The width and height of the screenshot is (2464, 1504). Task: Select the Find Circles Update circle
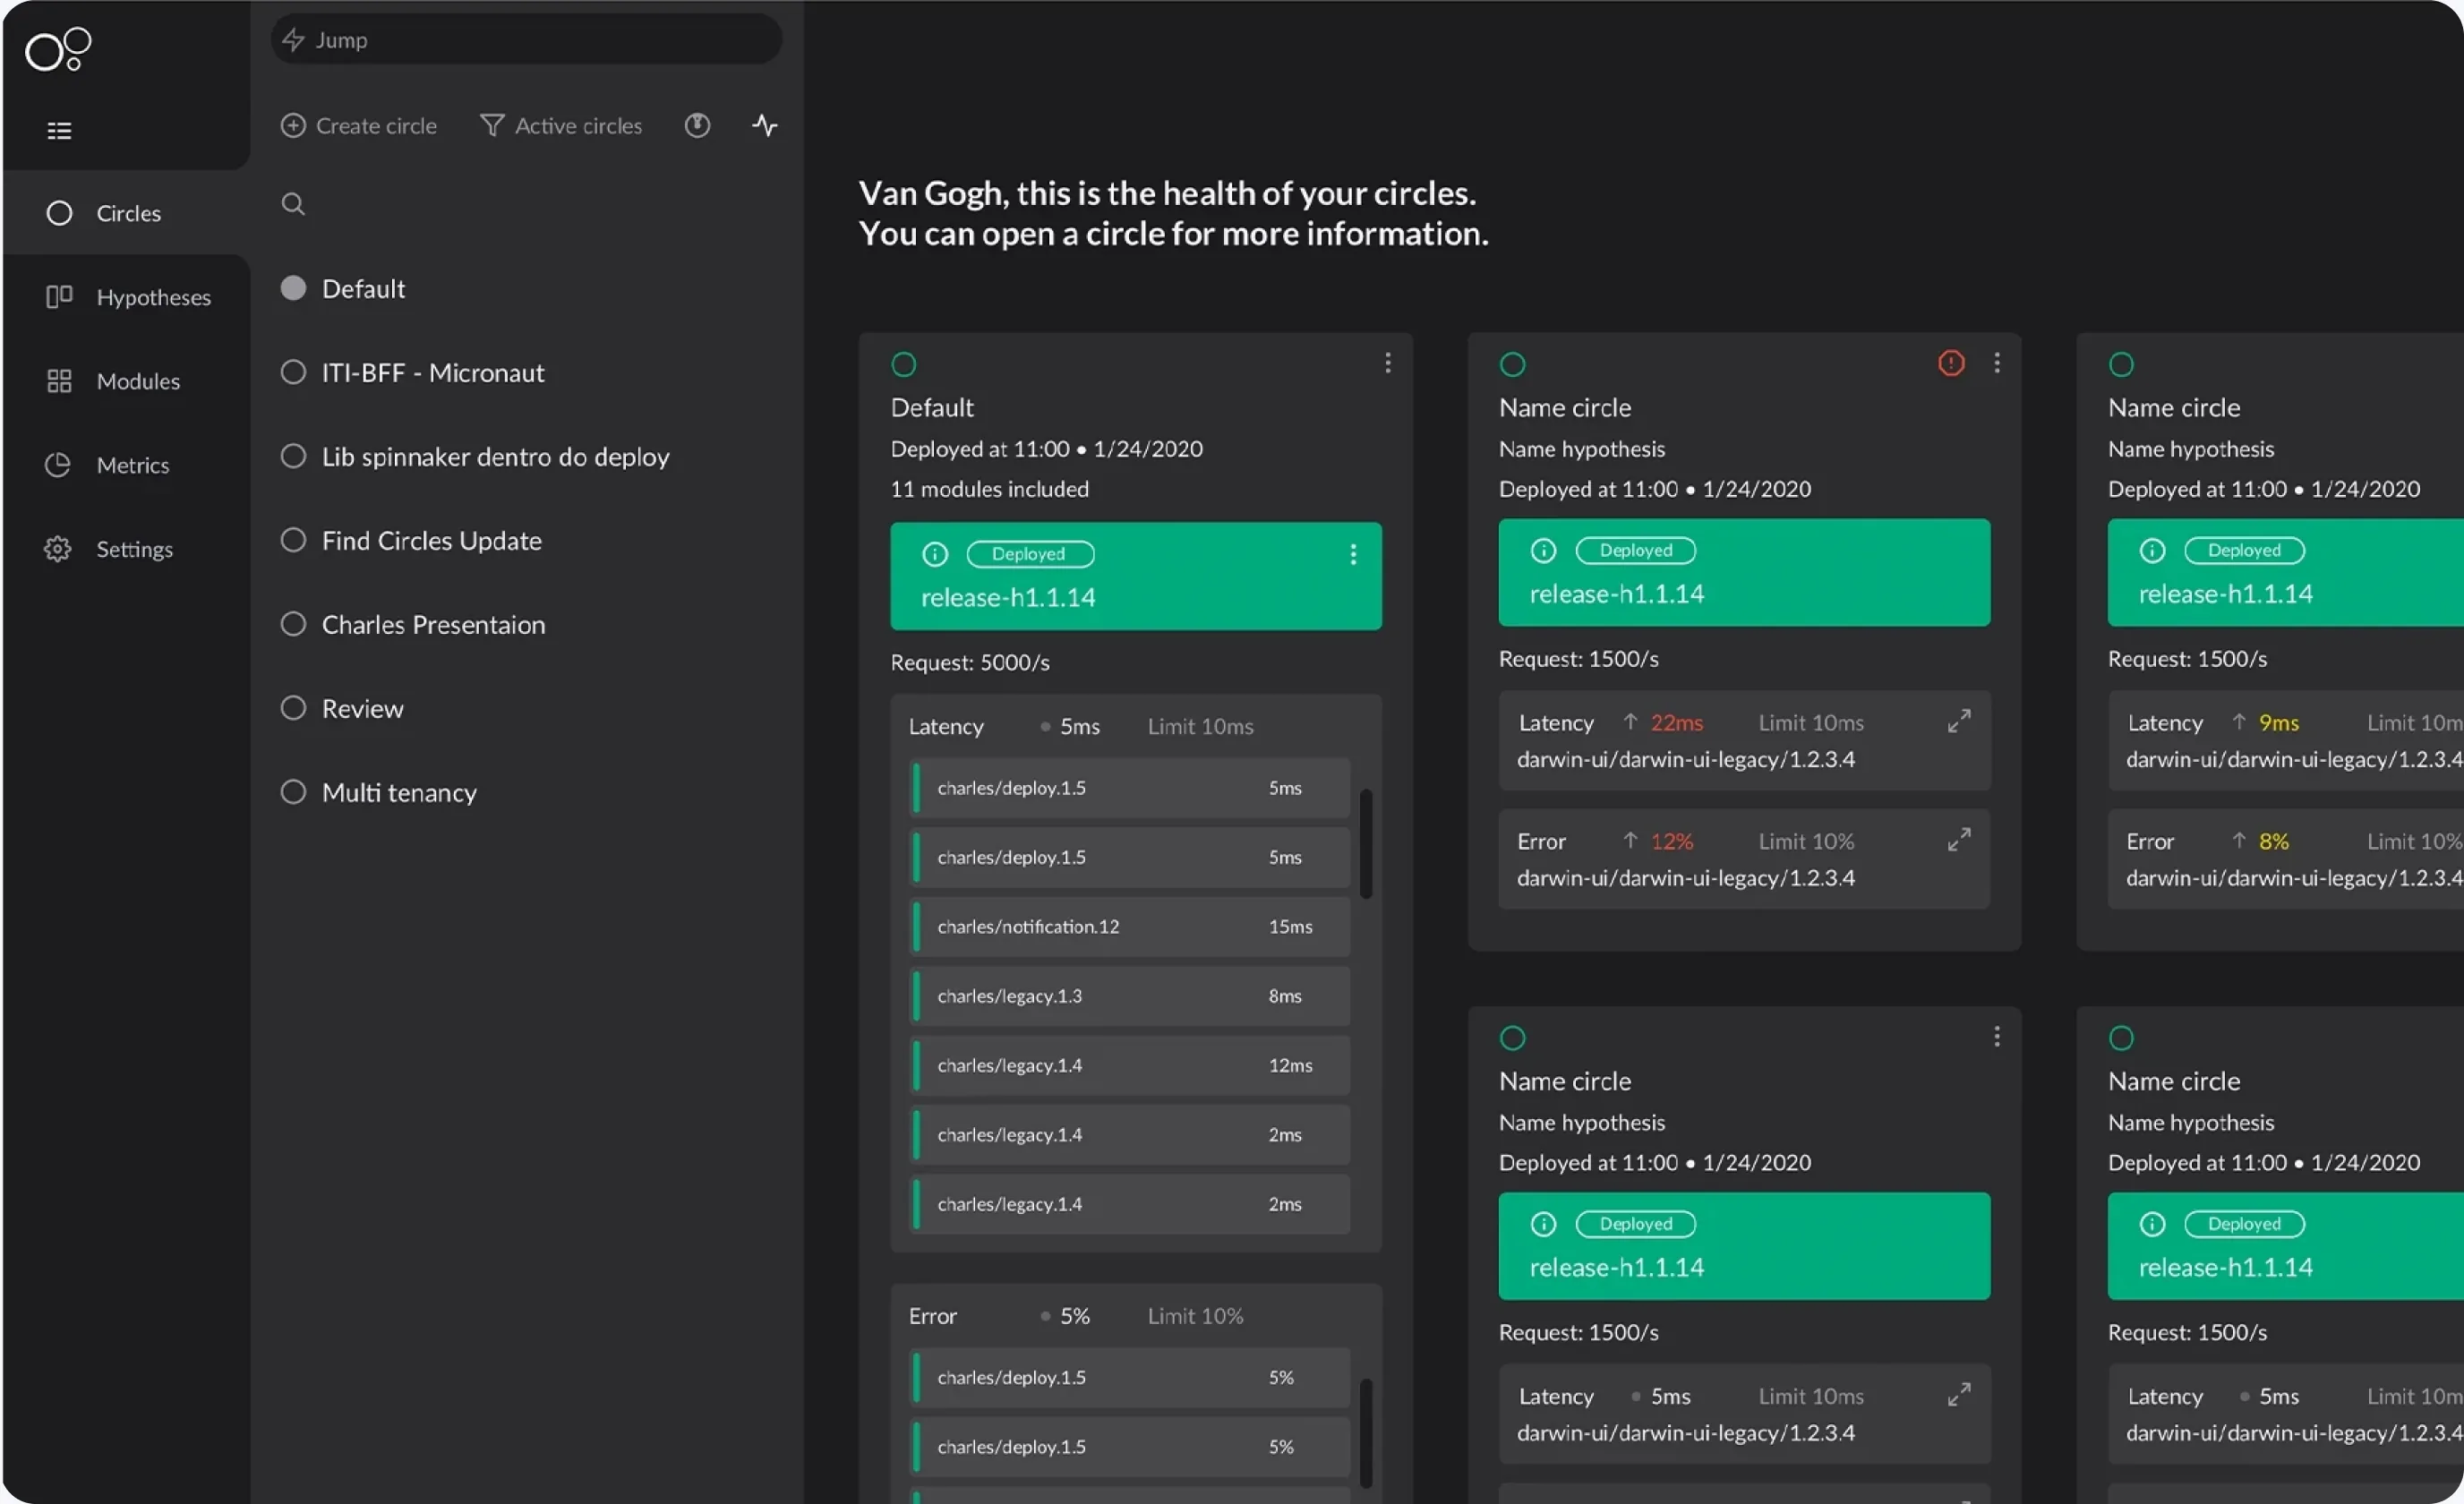point(293,540)
